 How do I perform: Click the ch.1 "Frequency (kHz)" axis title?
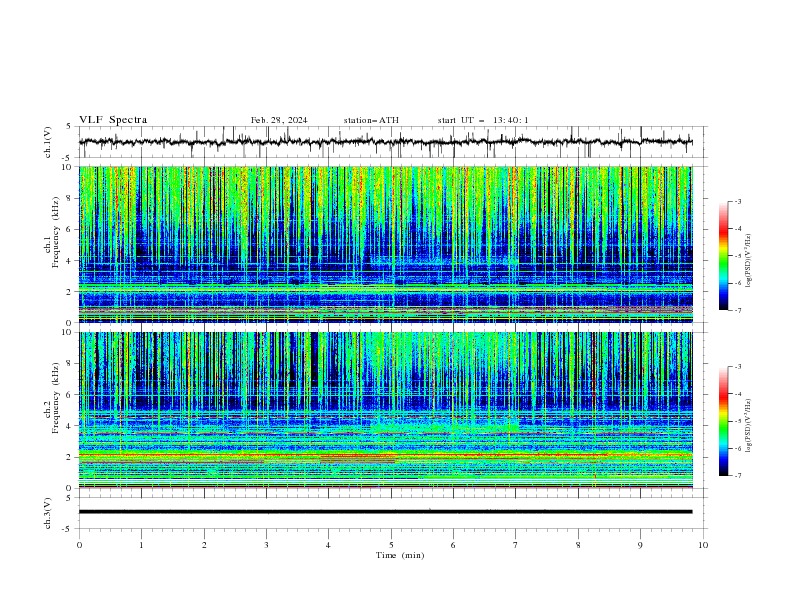click(x=56, y=232)
